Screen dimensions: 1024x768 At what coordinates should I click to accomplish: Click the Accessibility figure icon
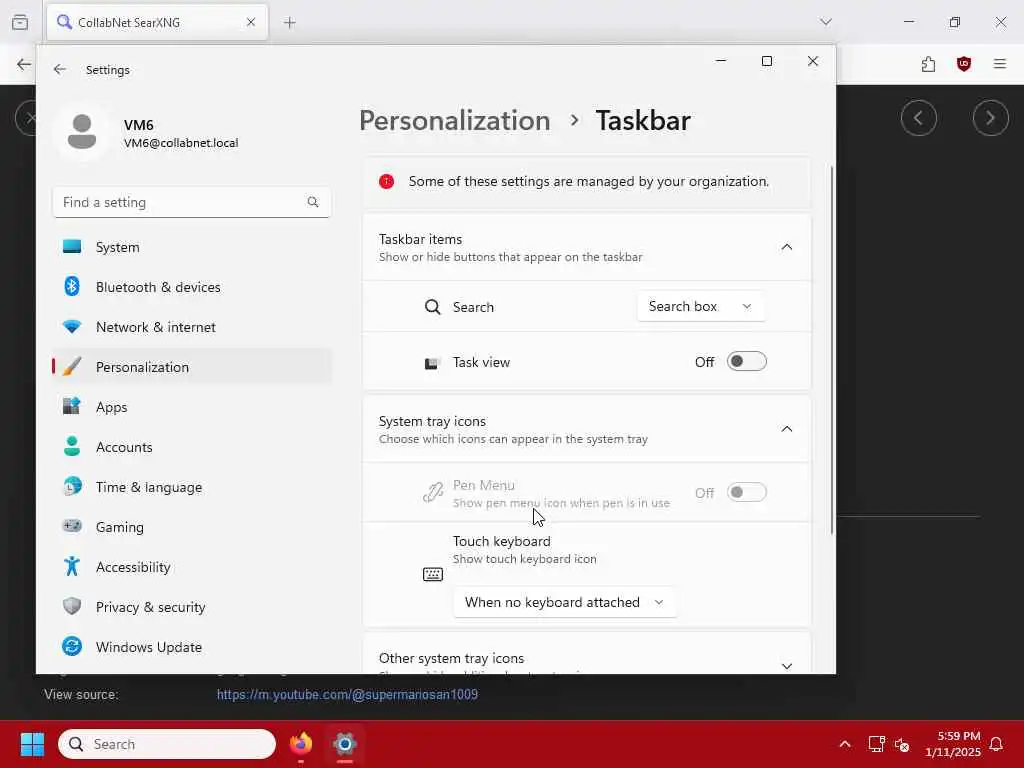[x=72, y=566]
